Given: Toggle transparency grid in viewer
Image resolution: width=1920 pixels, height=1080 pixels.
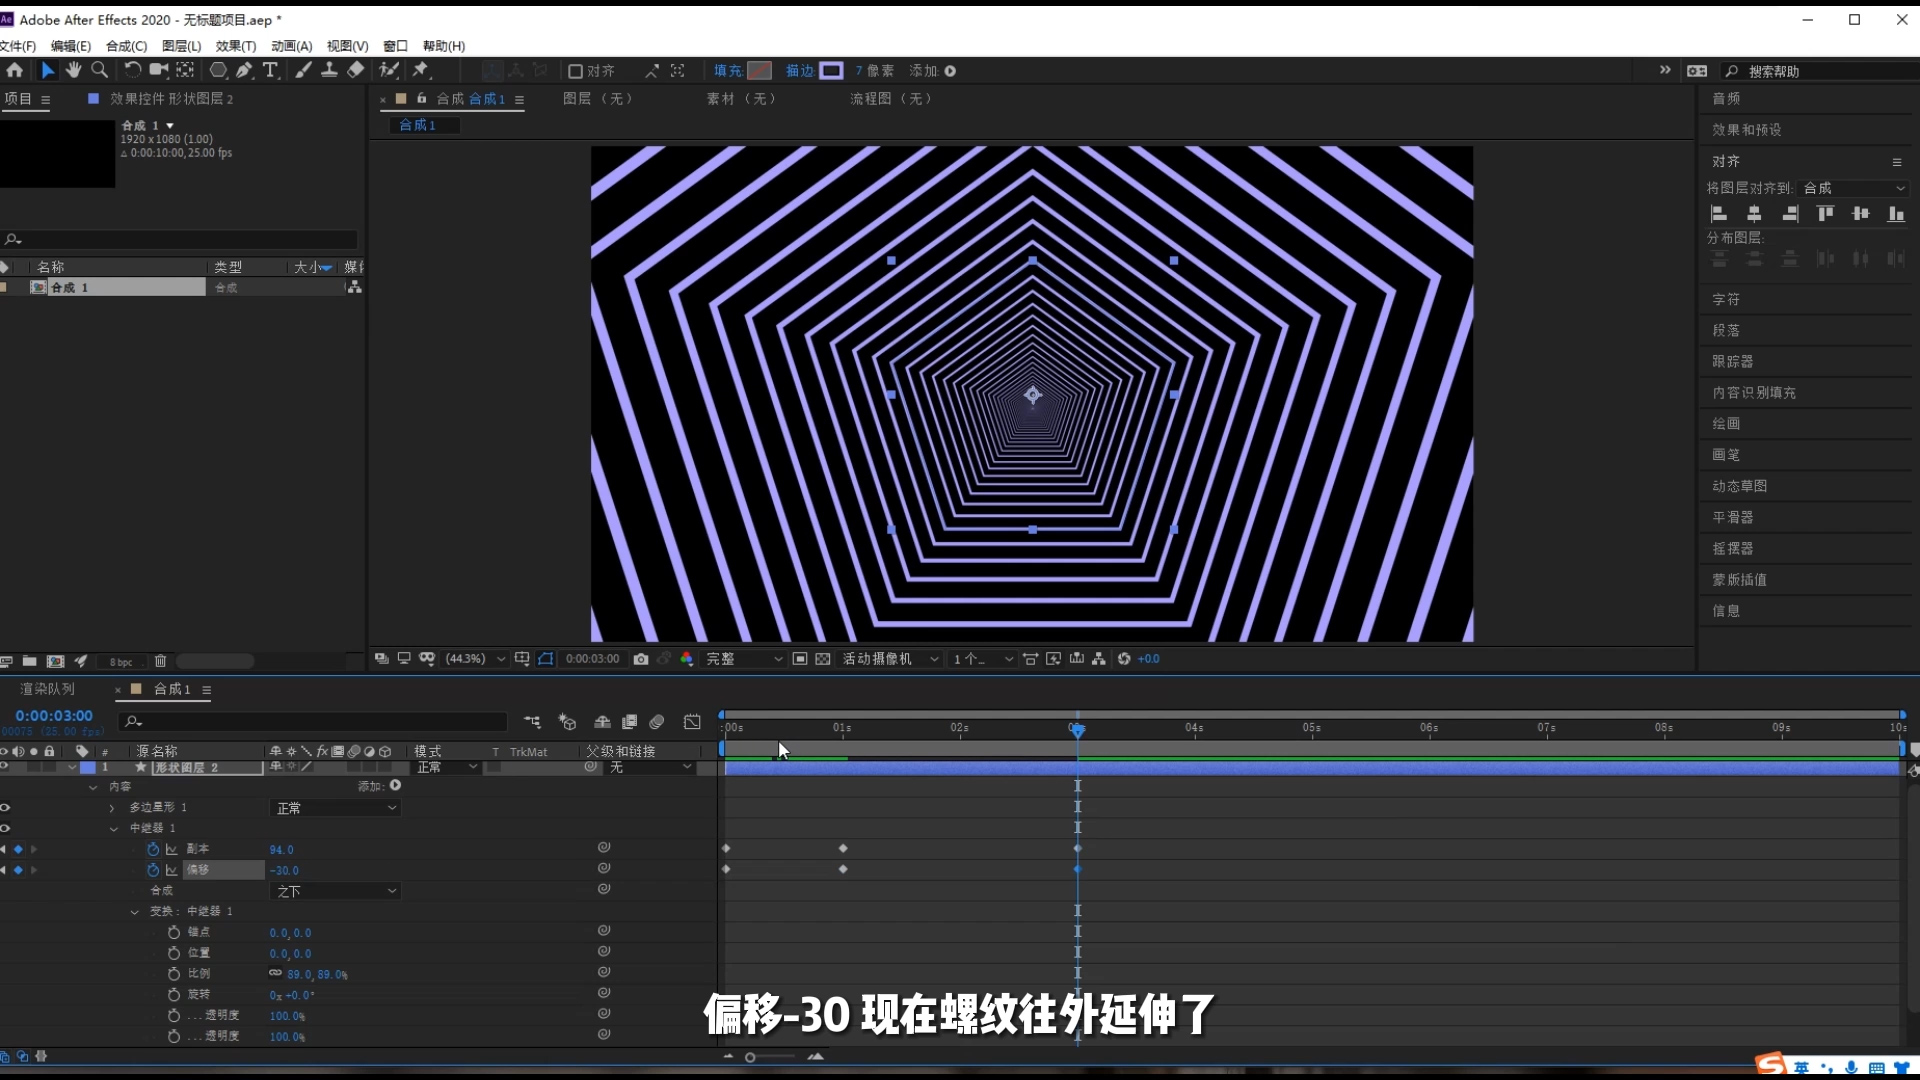Looking at the screenshot, I should pyautogui.click(x=823, y=659).
